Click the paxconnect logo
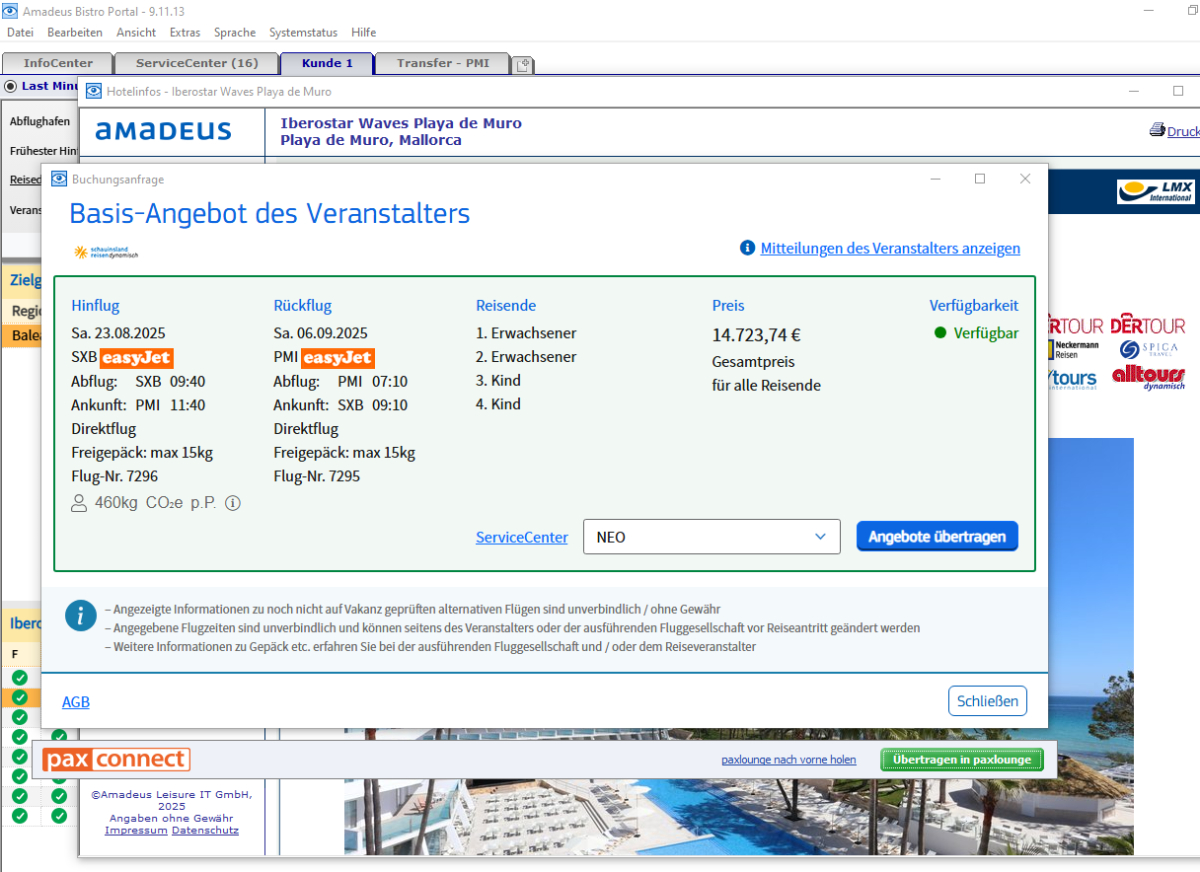Screen dimensions: 1200x872 coord(116,760)
